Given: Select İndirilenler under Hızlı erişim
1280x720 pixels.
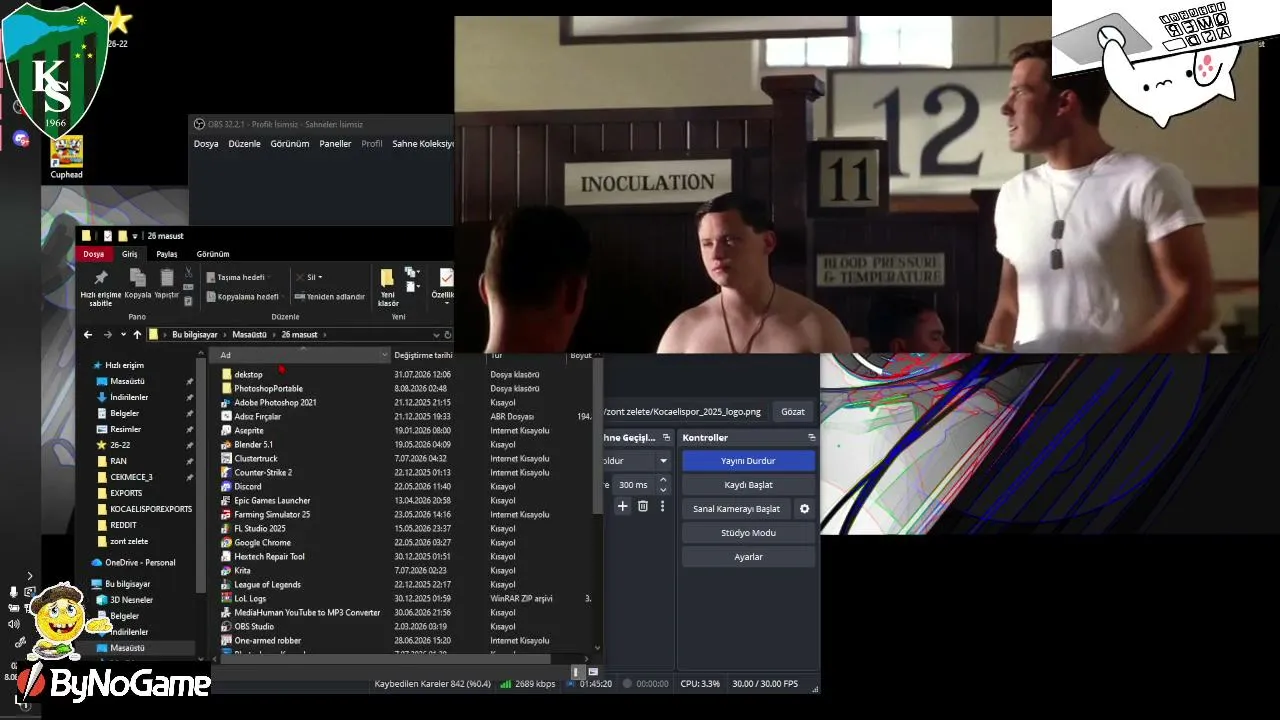Looking at the screenshot, I should click(x=129, y=397).
